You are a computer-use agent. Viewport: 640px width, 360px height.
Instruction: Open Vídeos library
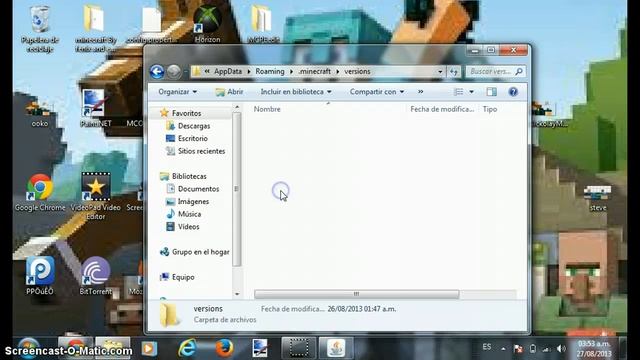(188, 227)
